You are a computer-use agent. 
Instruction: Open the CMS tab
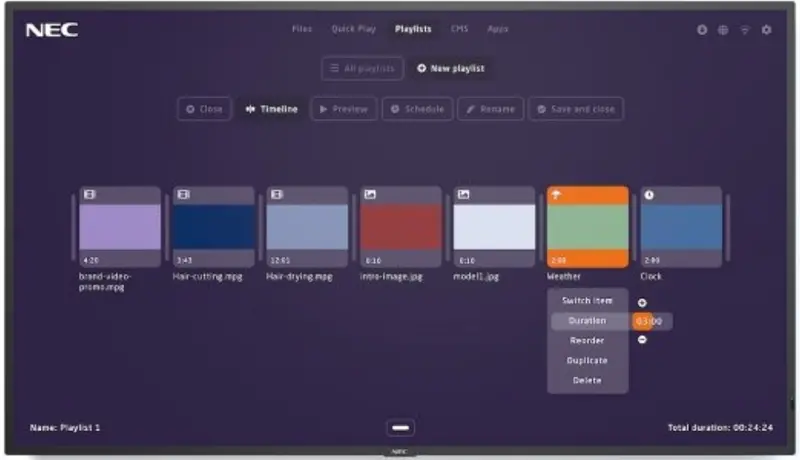coord(459,29)
